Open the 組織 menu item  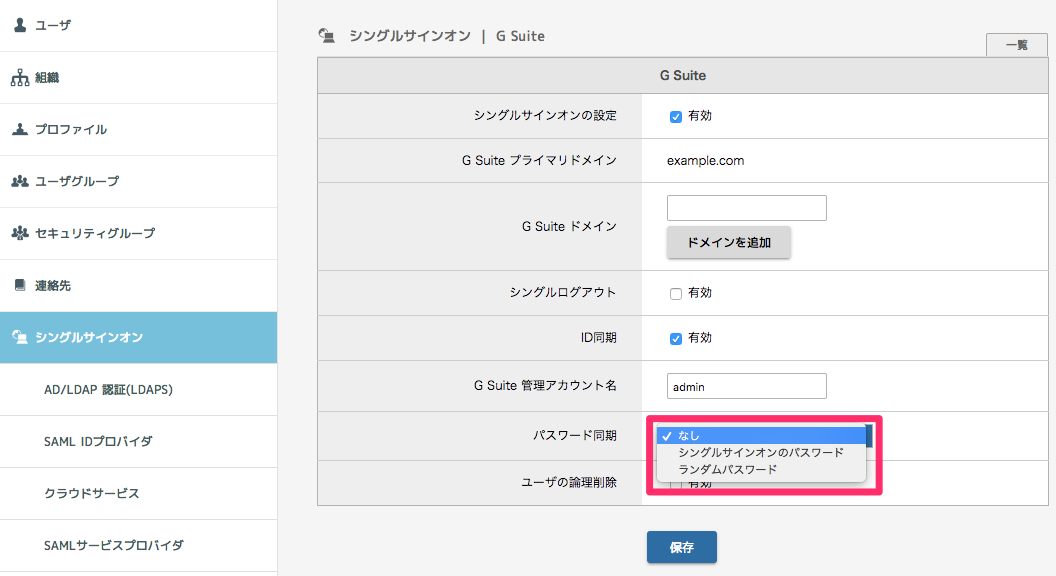[138, 77]
